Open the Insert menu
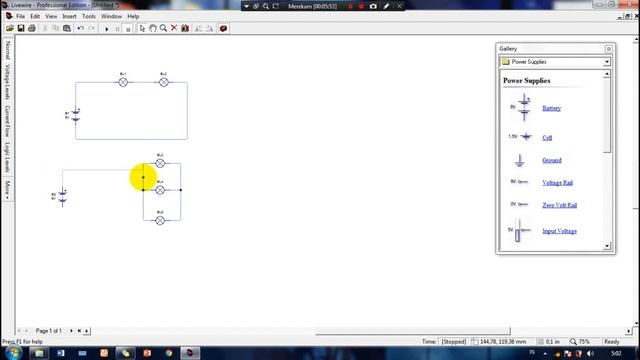640x360 pixels. tap(69, 16)
